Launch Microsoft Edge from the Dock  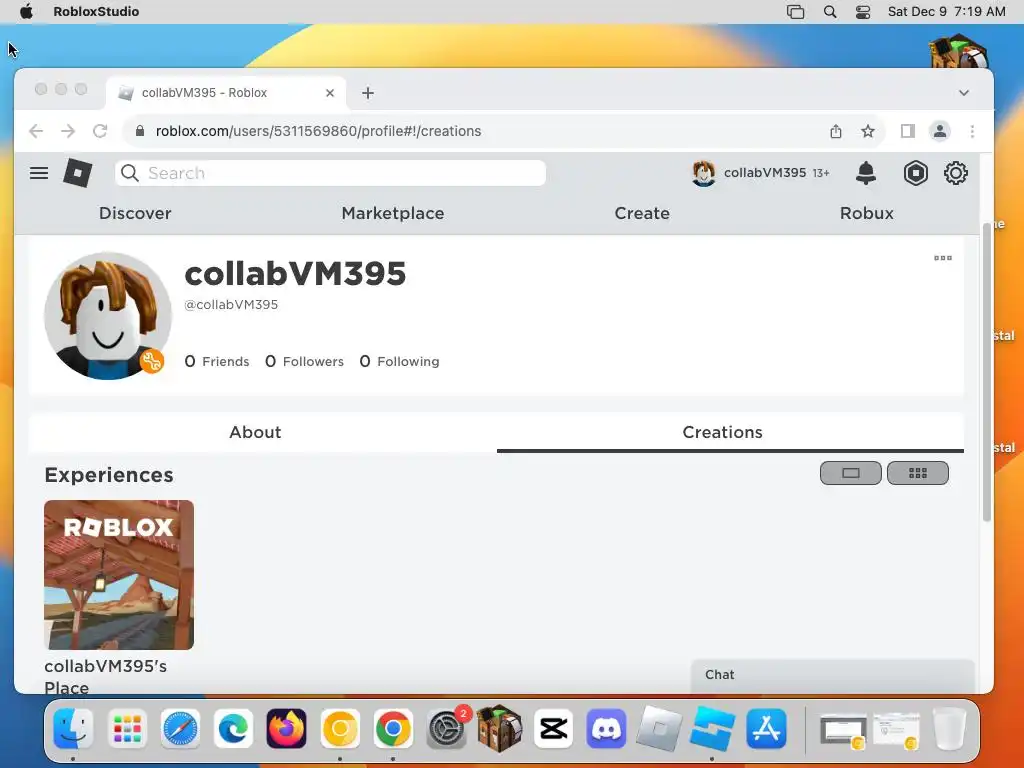point(234,729)
